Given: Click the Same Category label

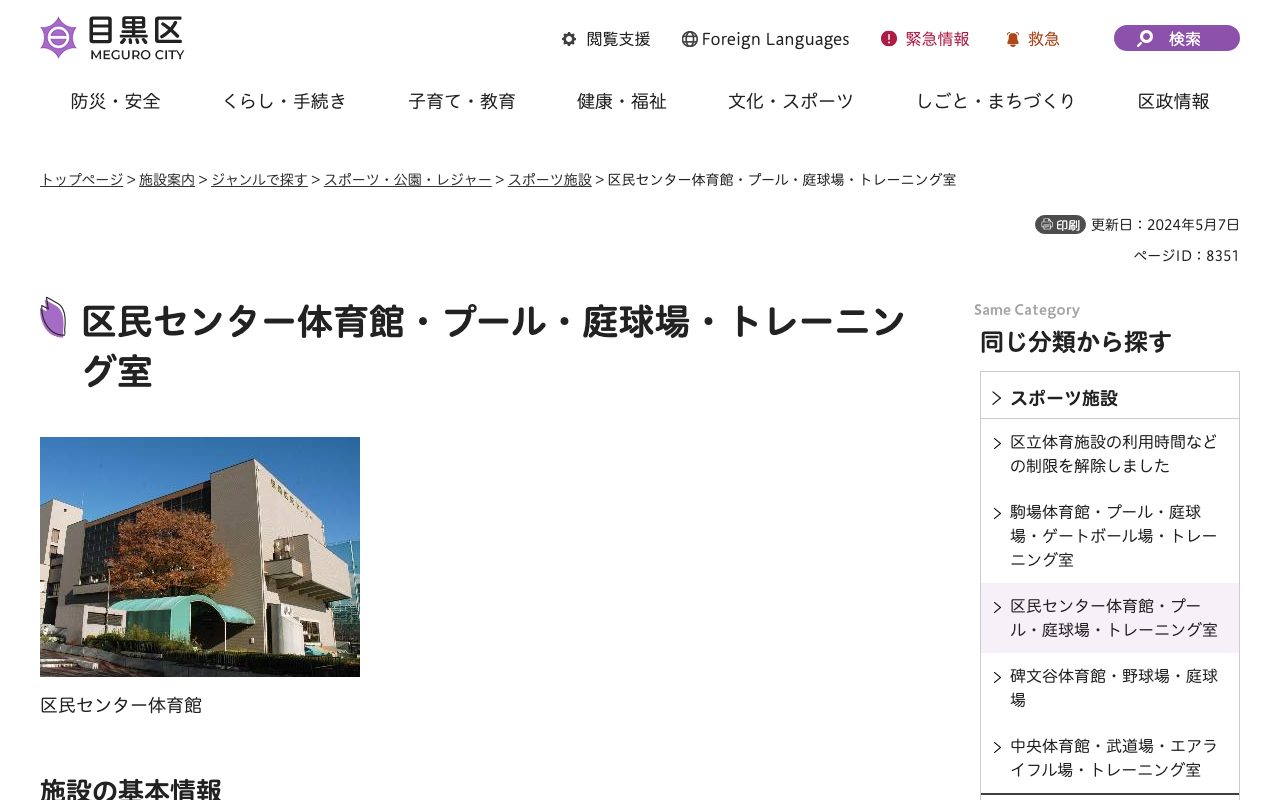Looking at the screenshot, I should (x=1027, y=310).
